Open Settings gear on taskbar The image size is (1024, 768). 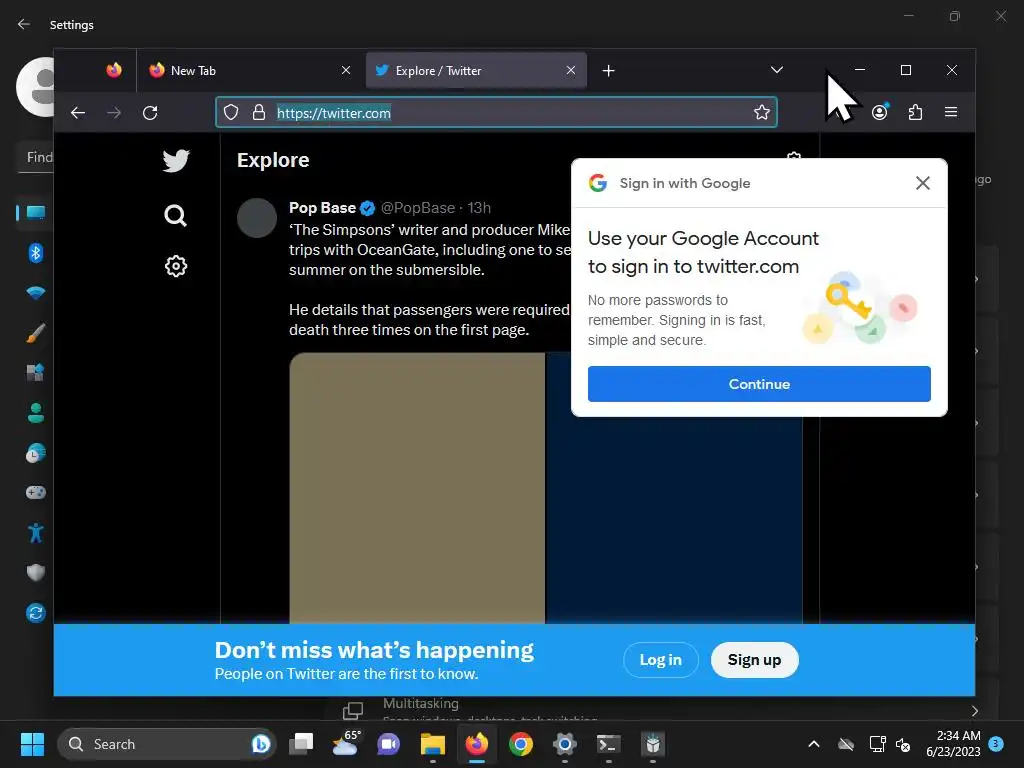(x=564, y=744)
